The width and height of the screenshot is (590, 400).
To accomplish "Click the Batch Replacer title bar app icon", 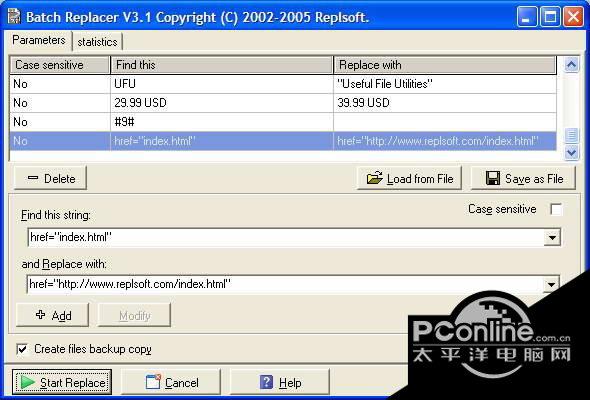I will tap(14, 17).
